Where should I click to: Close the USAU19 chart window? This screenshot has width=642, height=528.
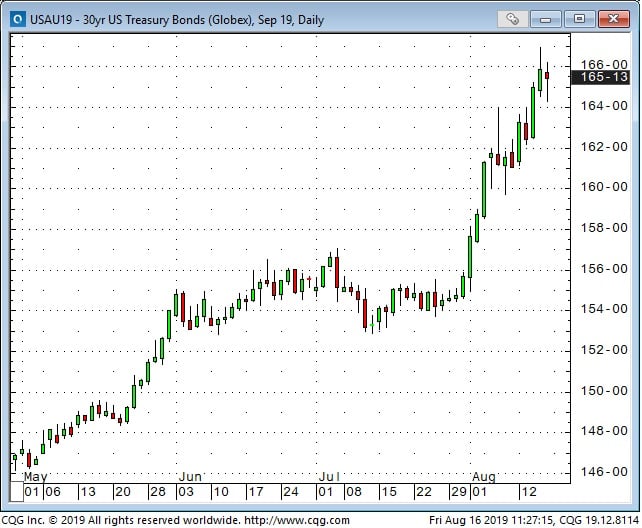(613, 19)
